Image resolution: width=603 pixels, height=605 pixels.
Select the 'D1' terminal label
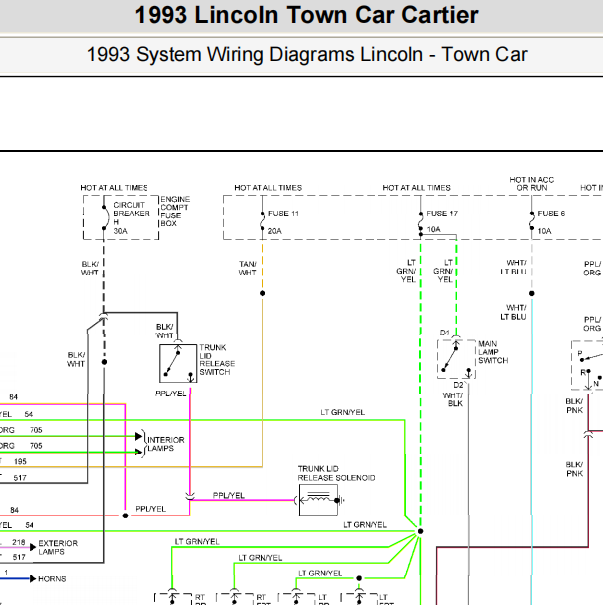coord(444,333)
